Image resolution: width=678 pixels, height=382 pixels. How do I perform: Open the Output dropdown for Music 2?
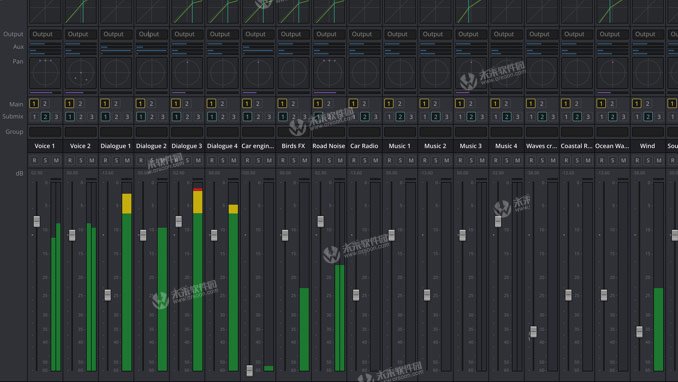click(x=435, y=34)
